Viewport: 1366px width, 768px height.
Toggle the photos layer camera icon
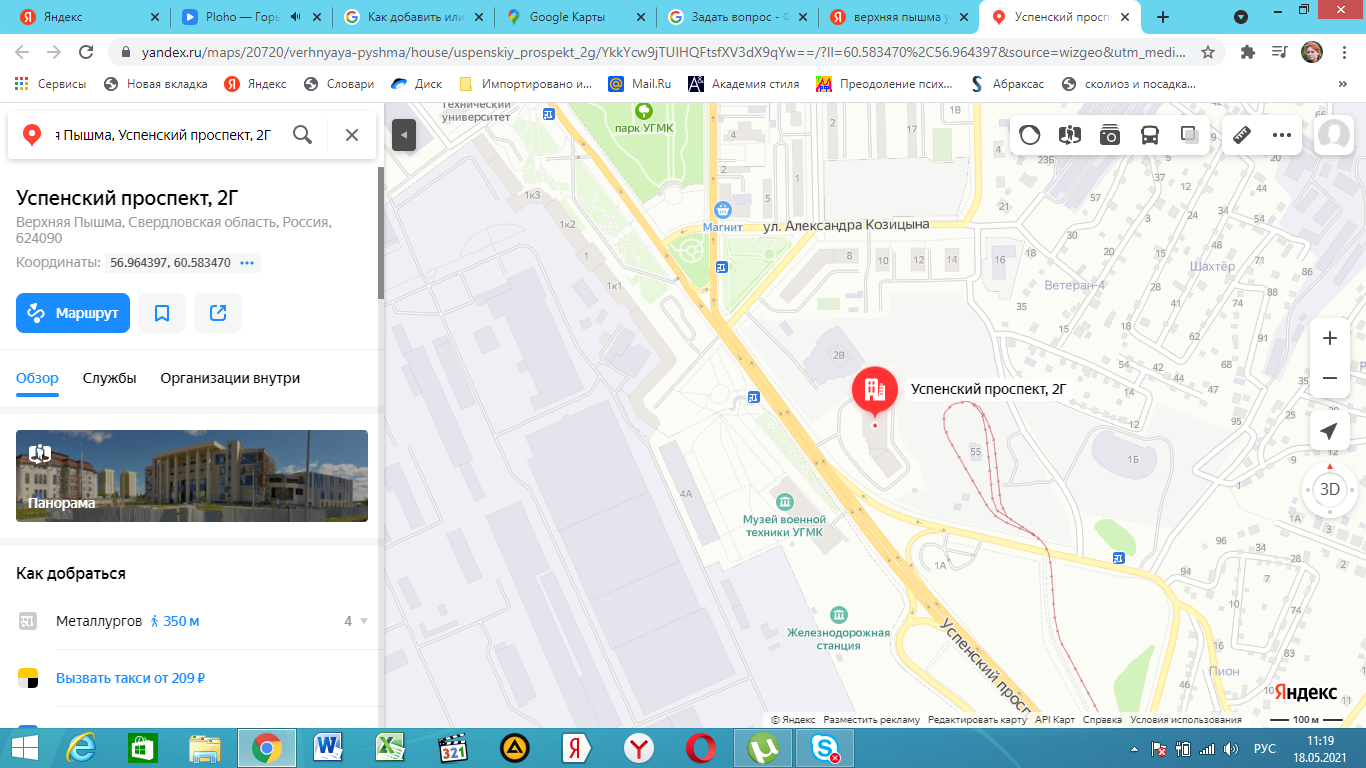(1110, 135)
